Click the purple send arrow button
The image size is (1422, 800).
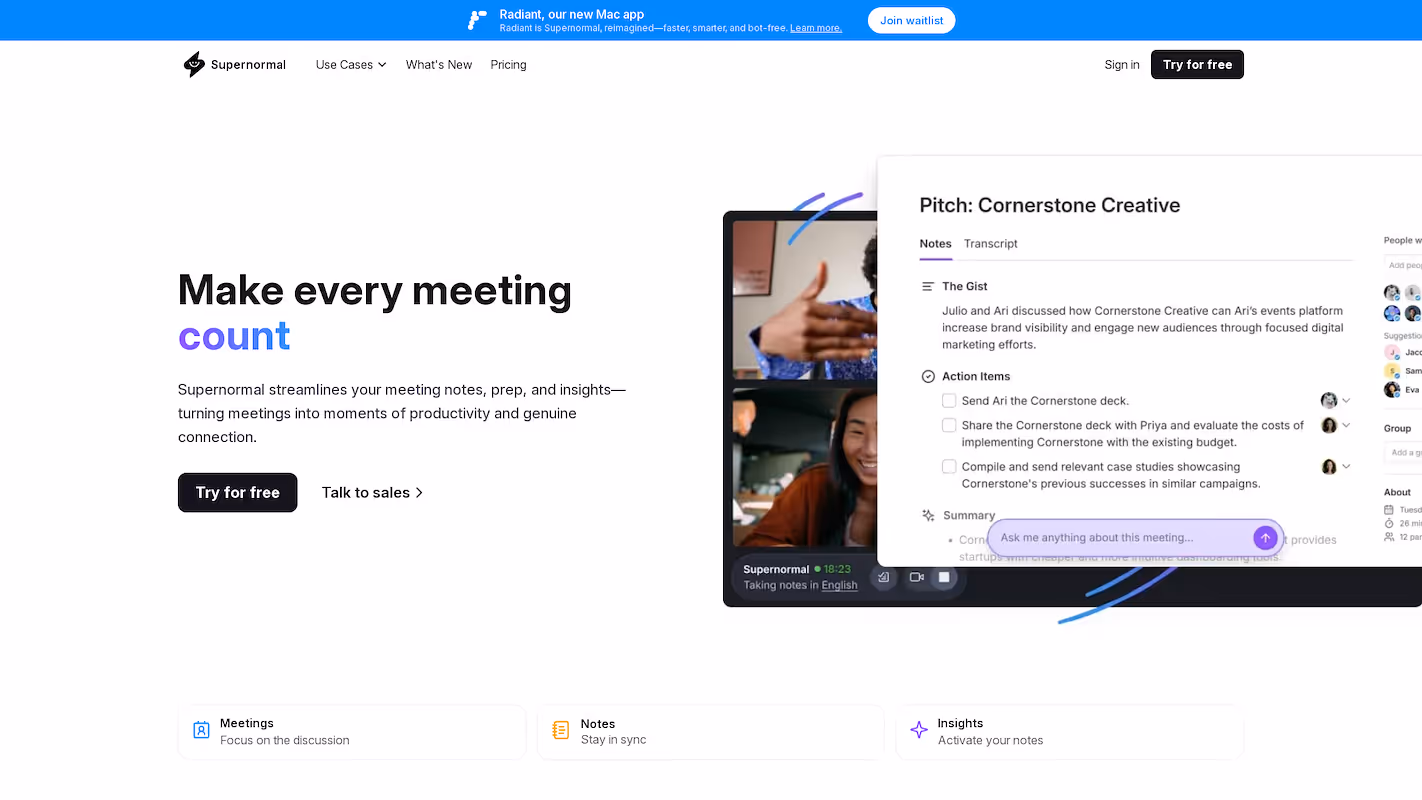pyautogui.click(x=1265, y=538)
